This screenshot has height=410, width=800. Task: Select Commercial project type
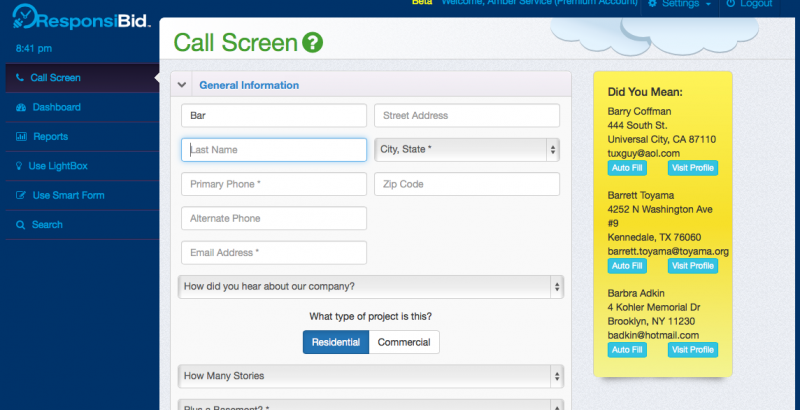coord(404,342)
